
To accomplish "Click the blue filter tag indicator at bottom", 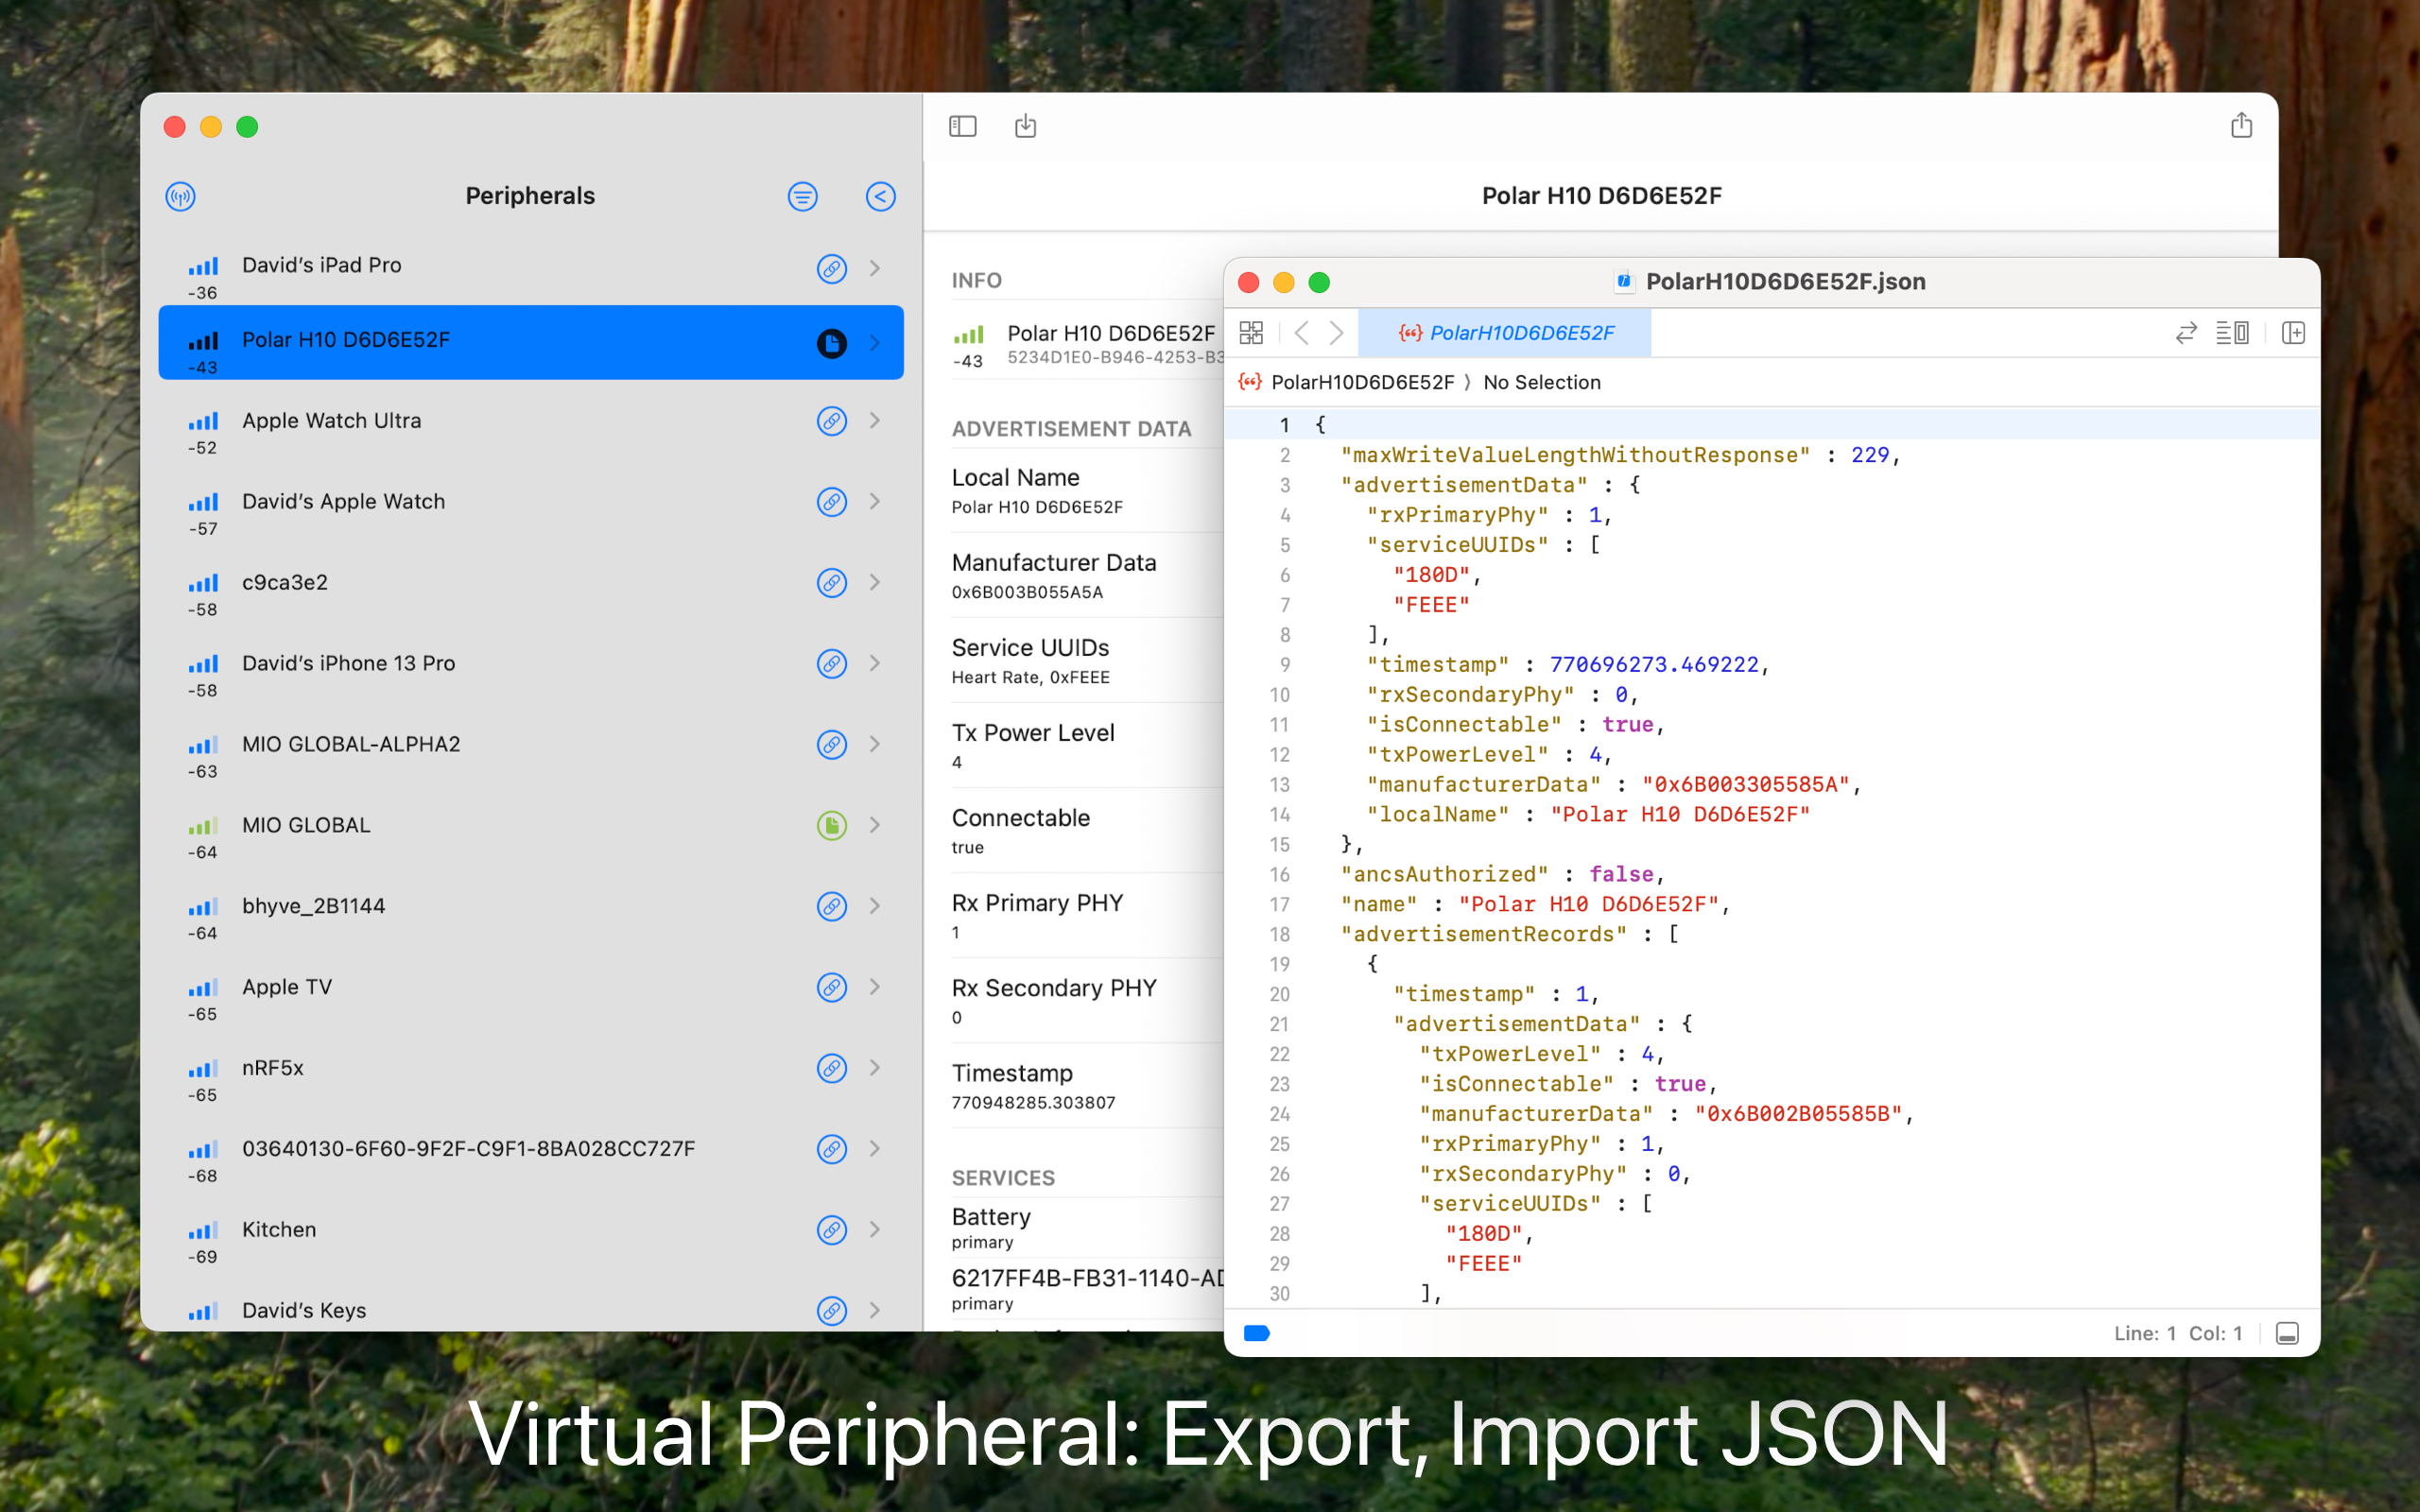I will pyautogui.click(x=1256, y=1333).
